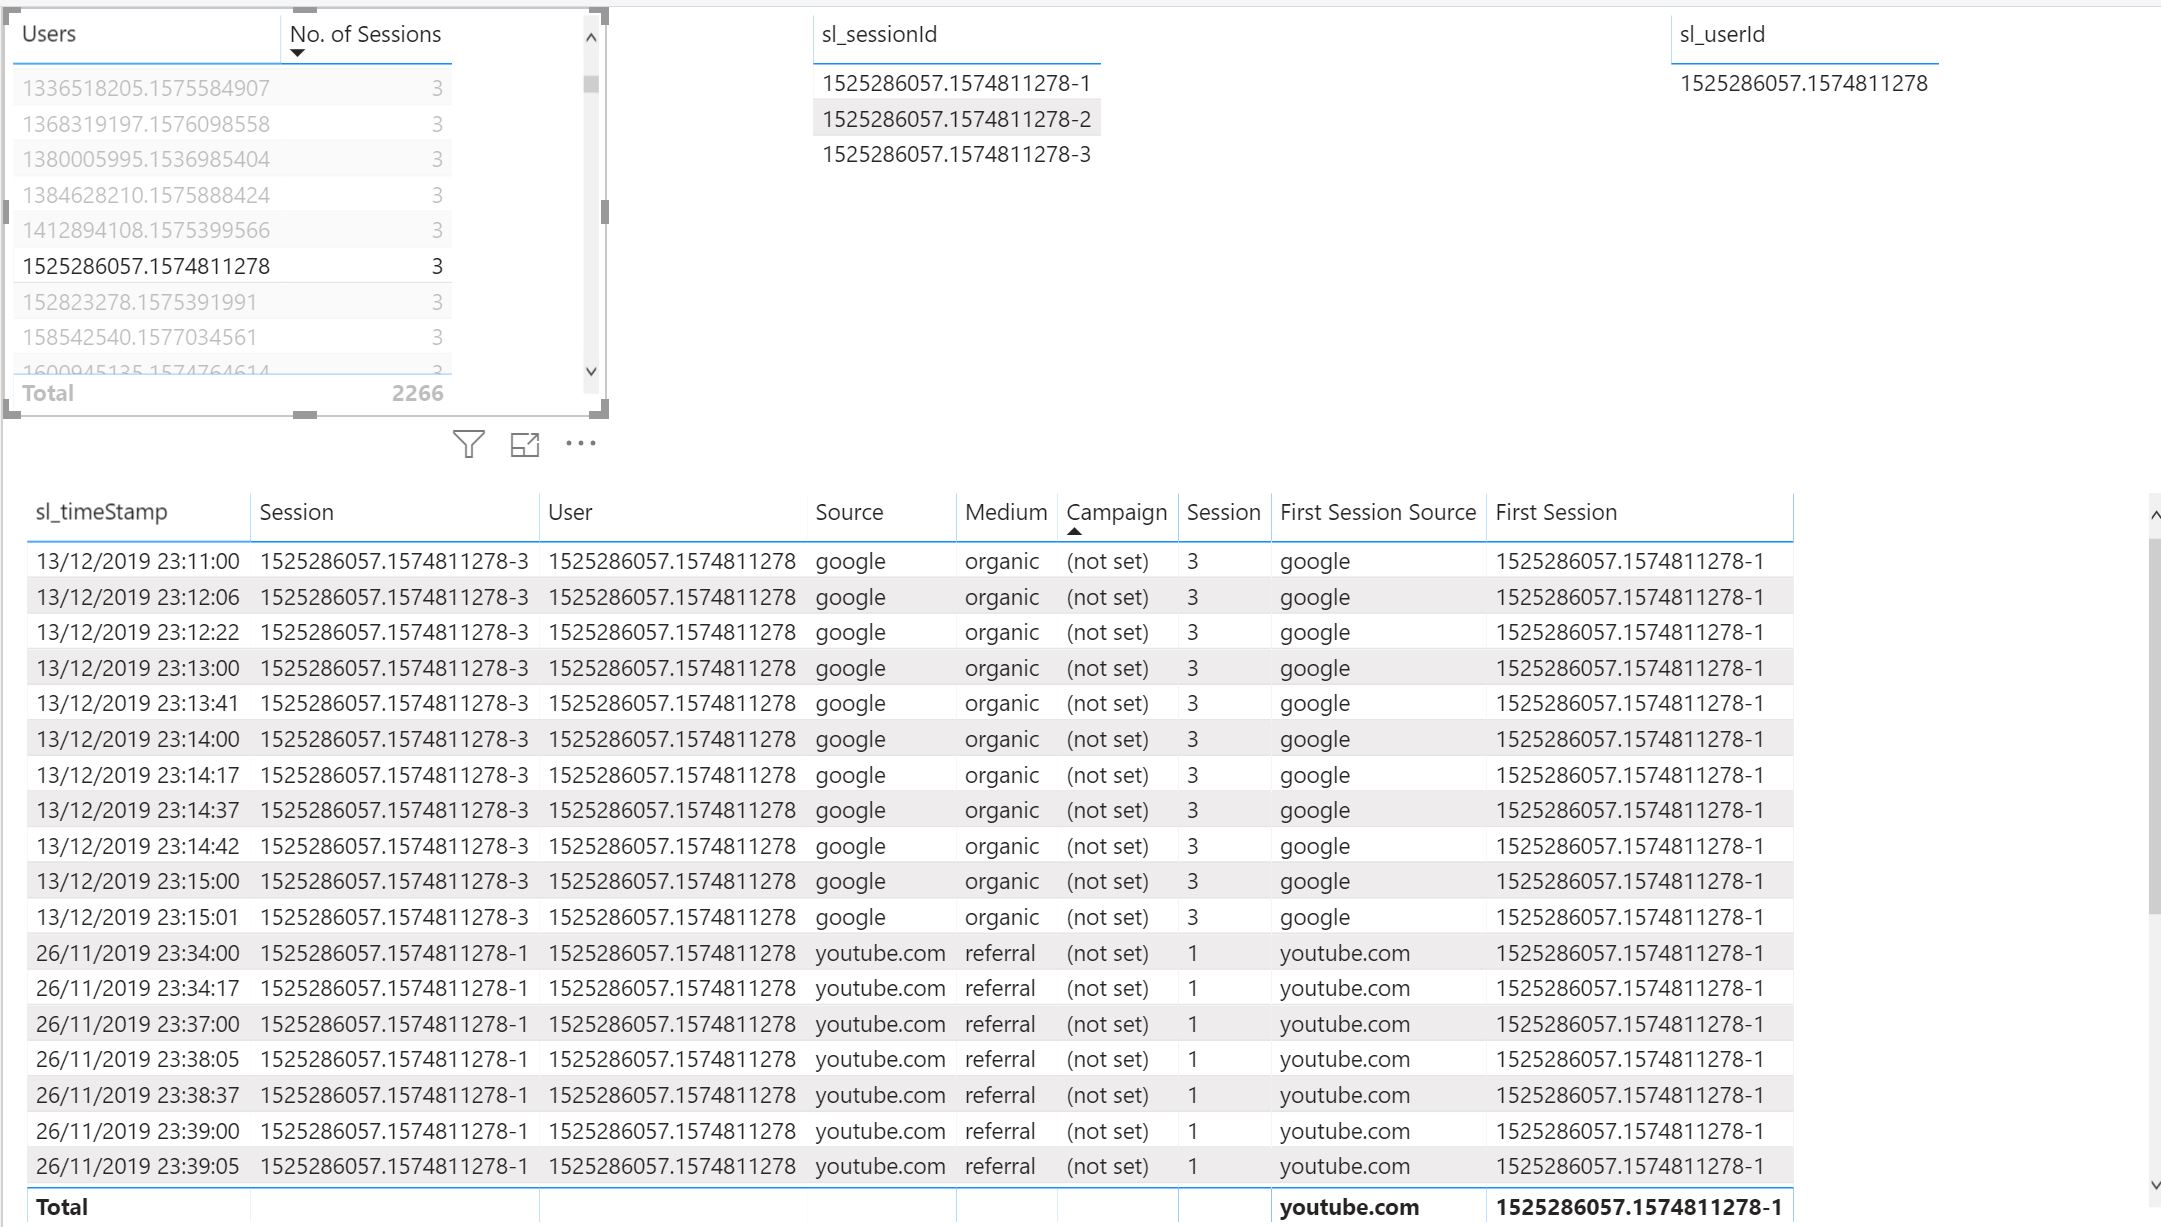Sort by sl_timeStamp column header
Screen dimensions: 2161x1227
pyautogui.click(x=101, y=512)
